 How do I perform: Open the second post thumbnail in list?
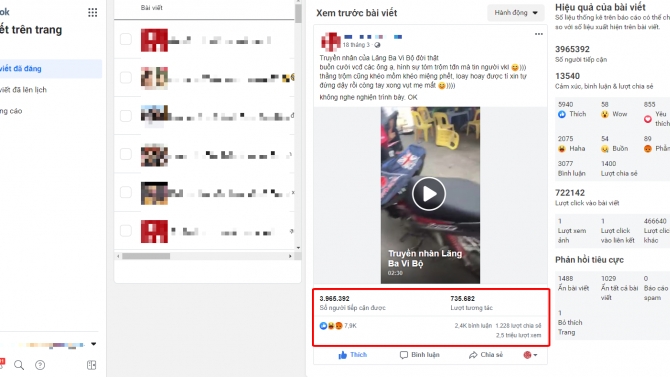pos(154,78)
